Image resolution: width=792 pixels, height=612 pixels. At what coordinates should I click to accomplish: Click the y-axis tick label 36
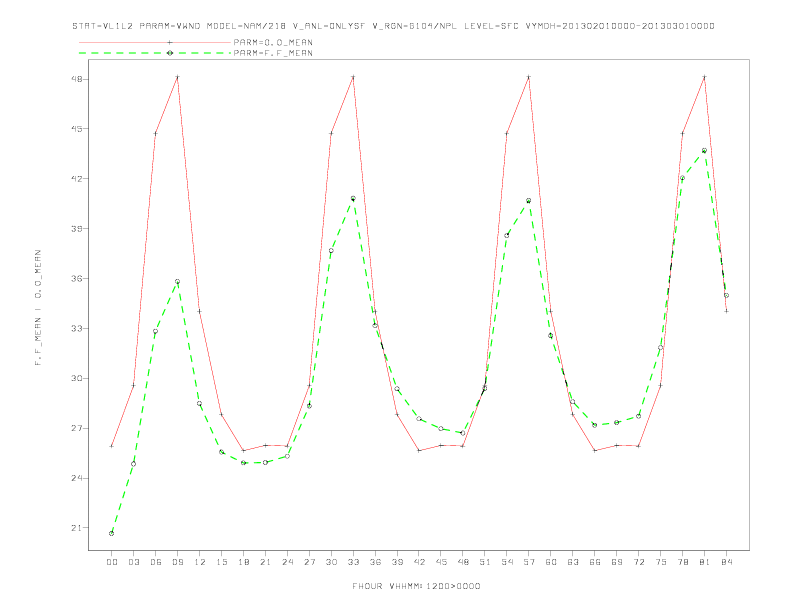click(x=76, y=278)
